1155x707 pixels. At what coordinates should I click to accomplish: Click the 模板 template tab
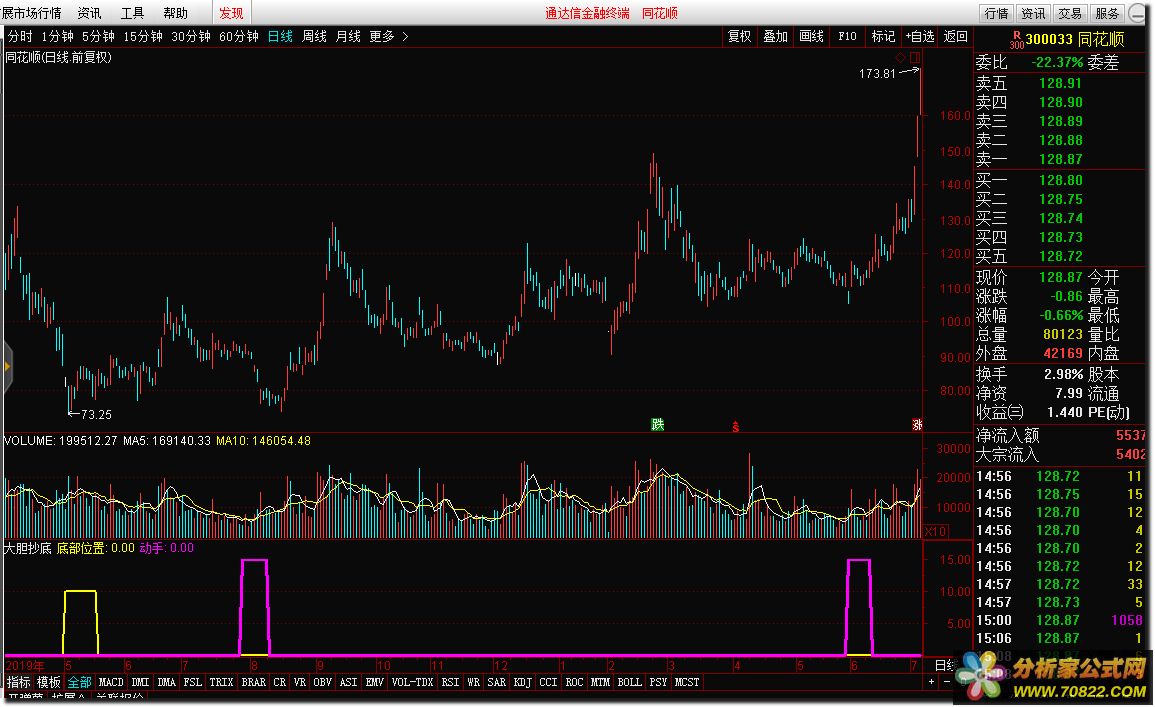click(x=49, y=683)
